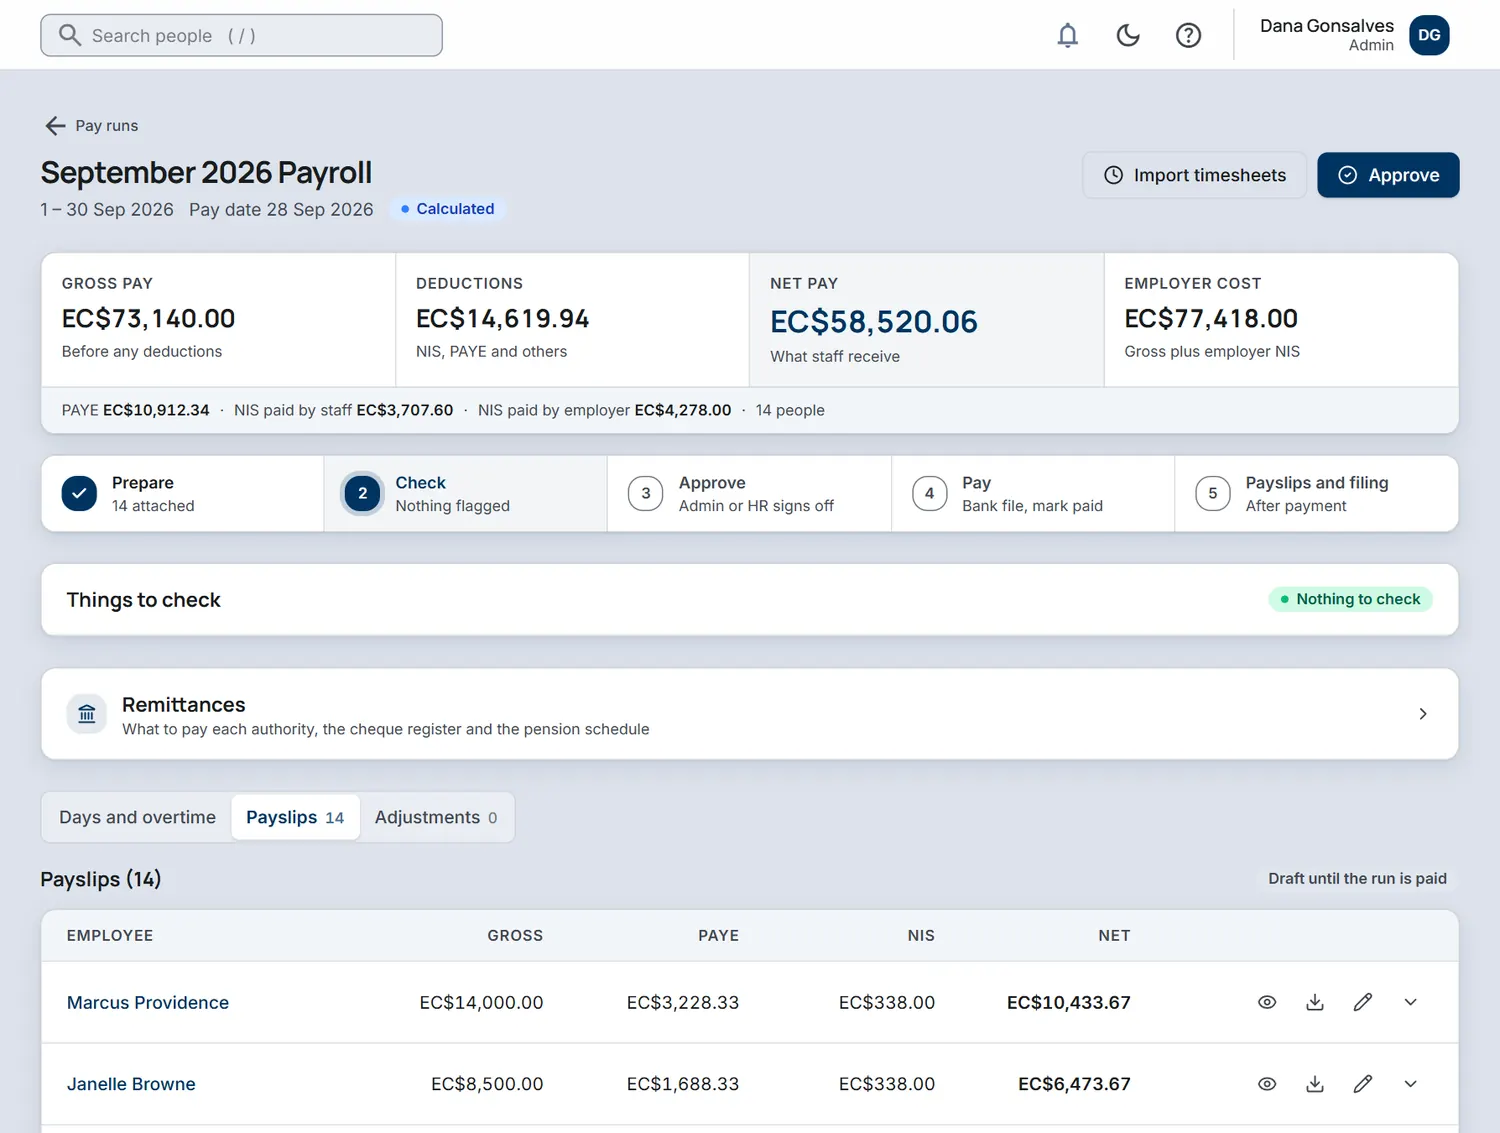Switch to the Adjustments tab
The image size is (1500, 1133).
click(x=436, y=817)
